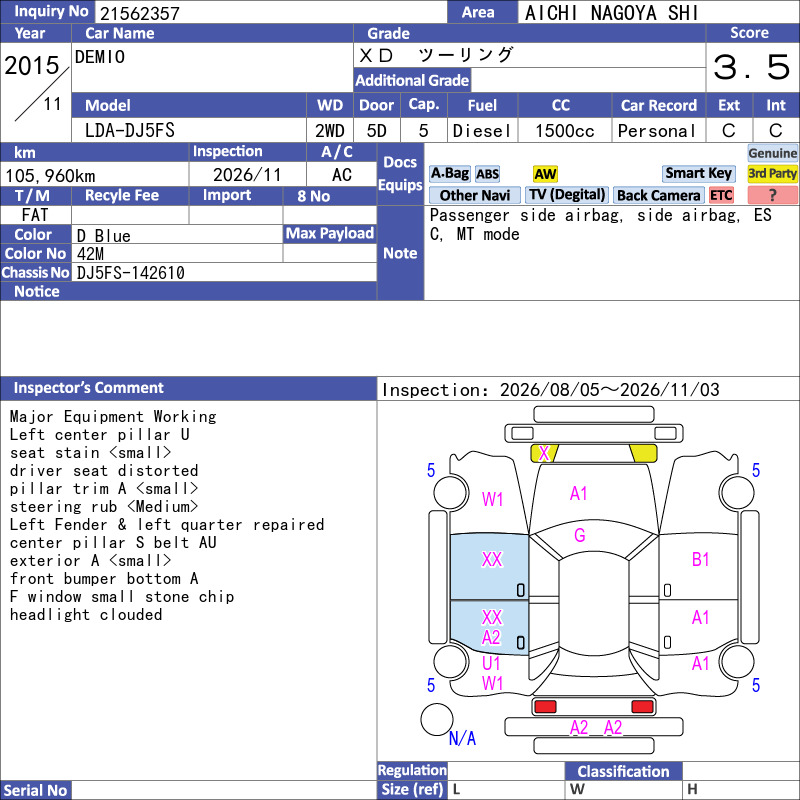The image size is (800, 800).
Task: Select the chassis number DJ5FS-142610
Action: click(x=131, y=273)
